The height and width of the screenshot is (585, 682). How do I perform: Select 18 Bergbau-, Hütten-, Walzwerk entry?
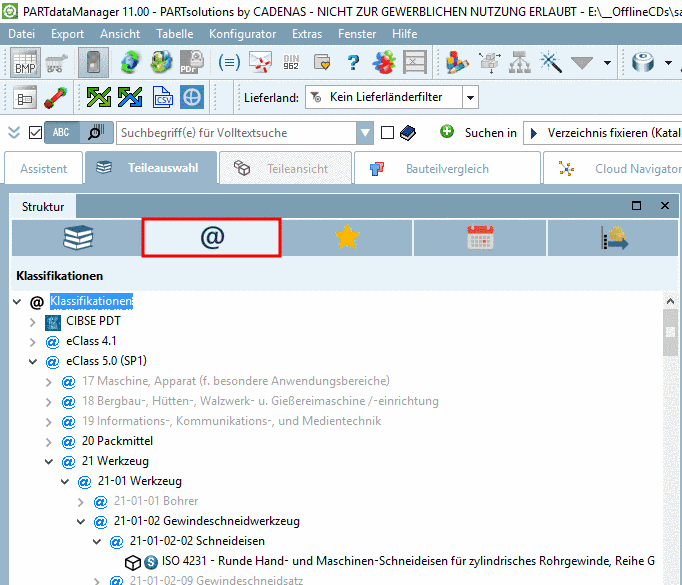point(260,401)
